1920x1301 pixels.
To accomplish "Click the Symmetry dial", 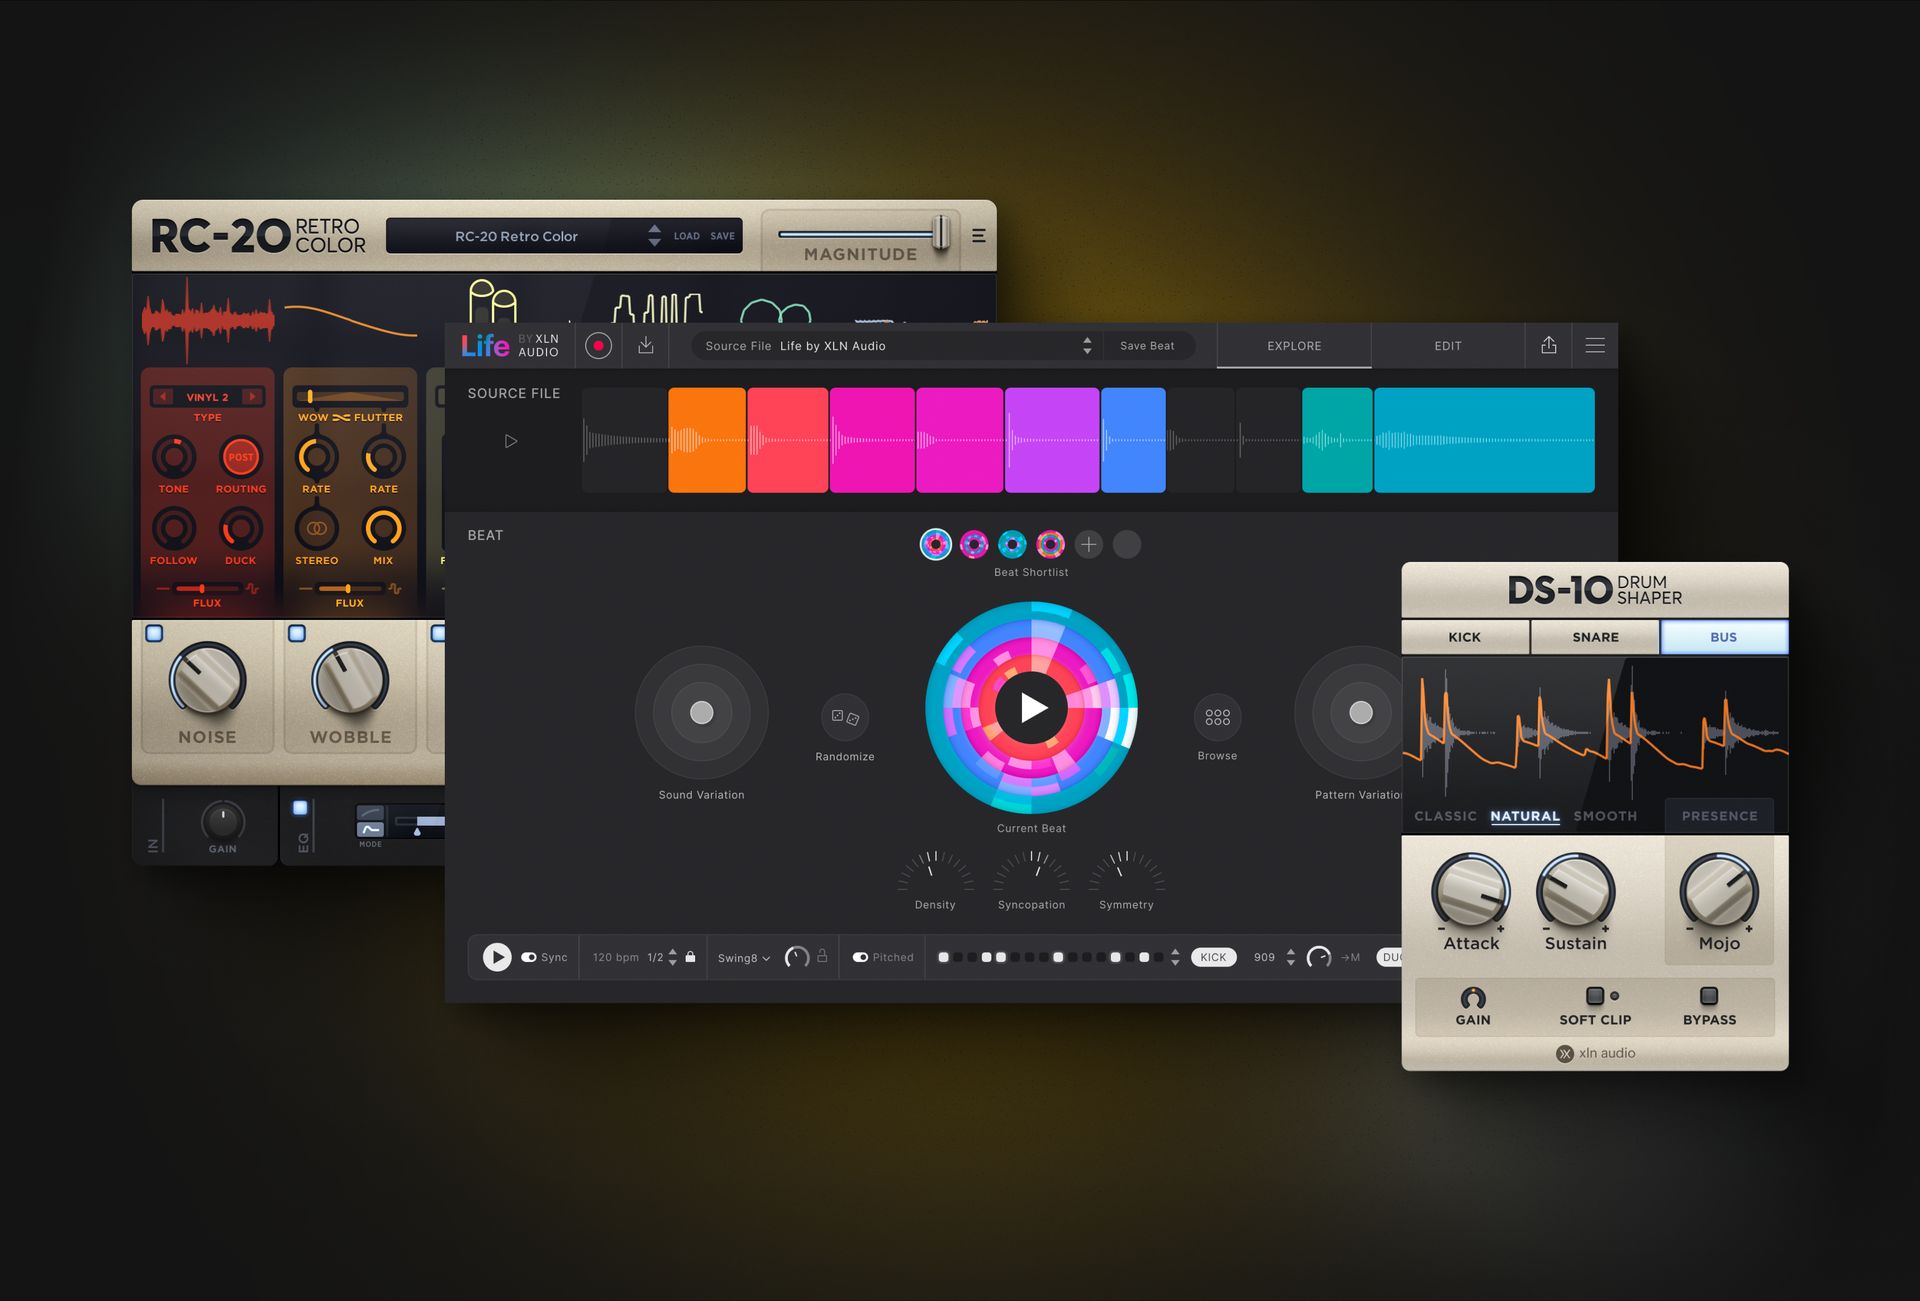I will (x=1126, y=870).
